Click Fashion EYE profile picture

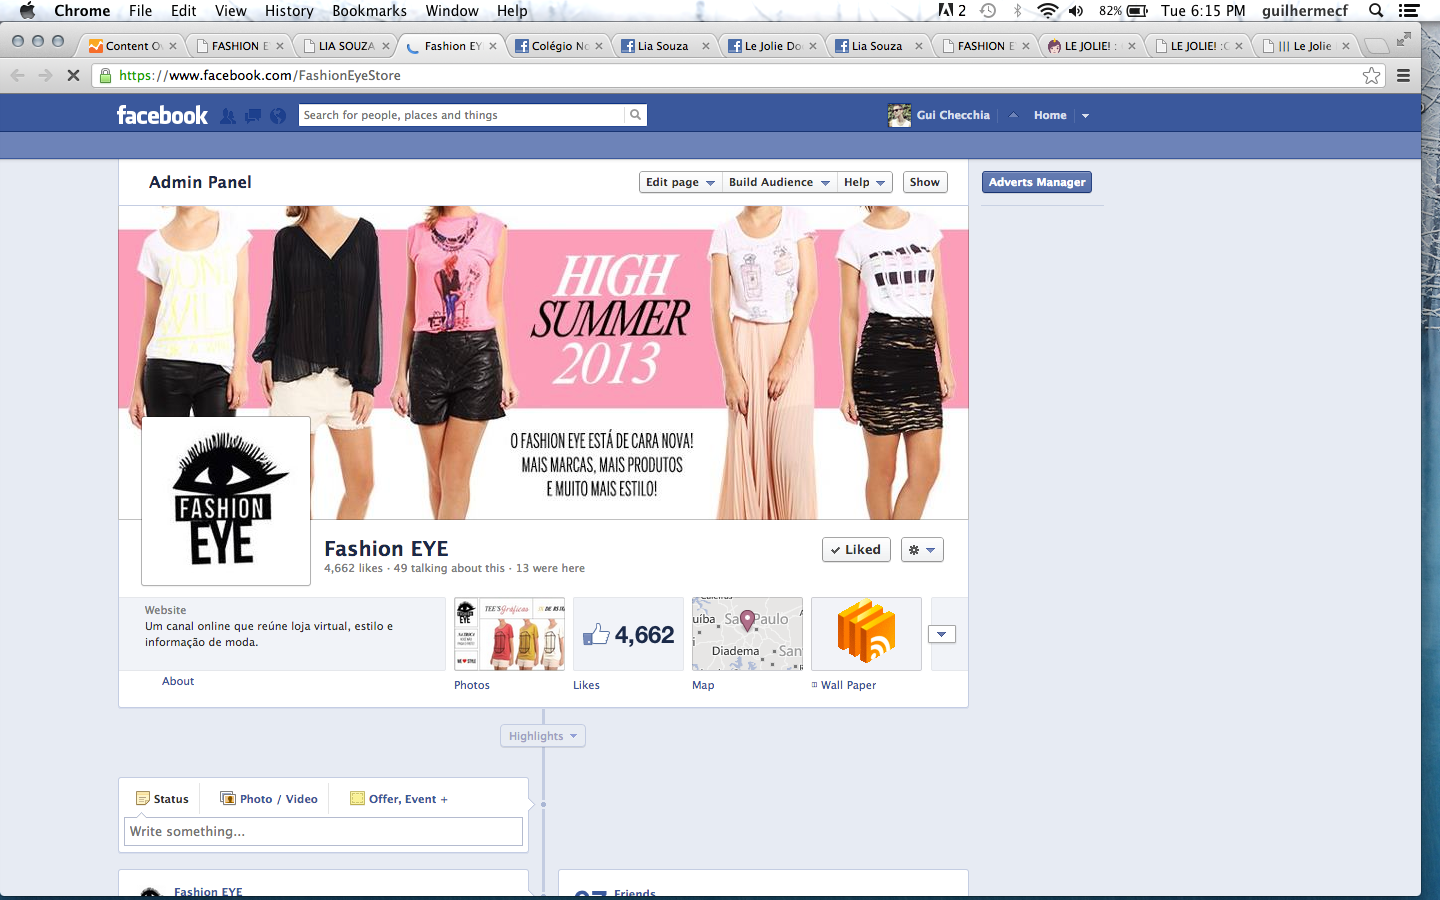226,501
